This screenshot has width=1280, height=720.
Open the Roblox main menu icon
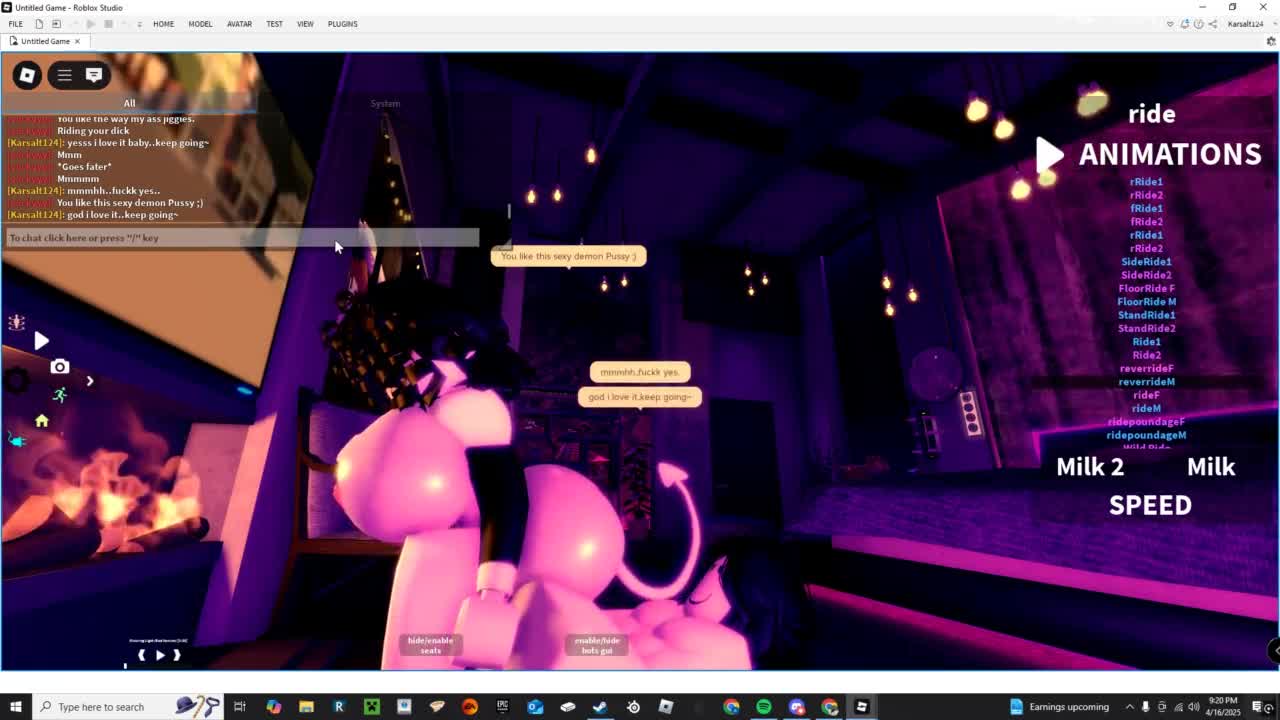tap(27, 75)
